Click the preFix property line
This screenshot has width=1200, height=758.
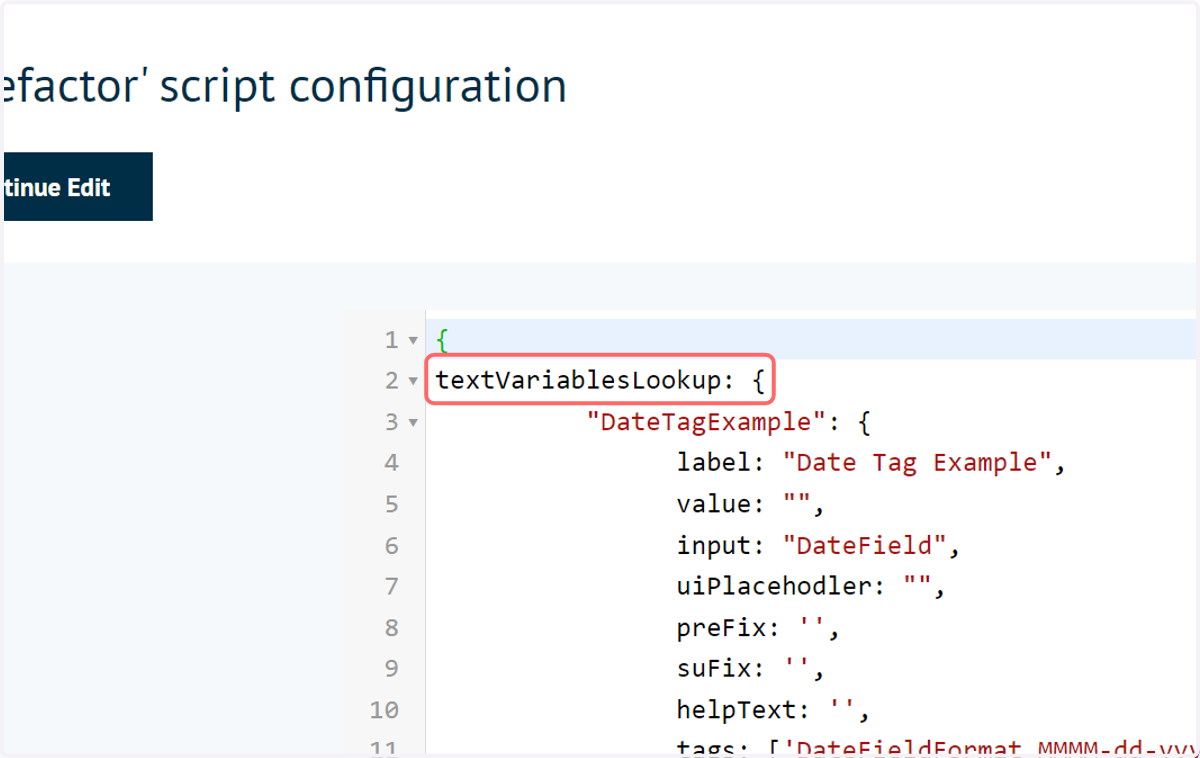tap(758, 627)
